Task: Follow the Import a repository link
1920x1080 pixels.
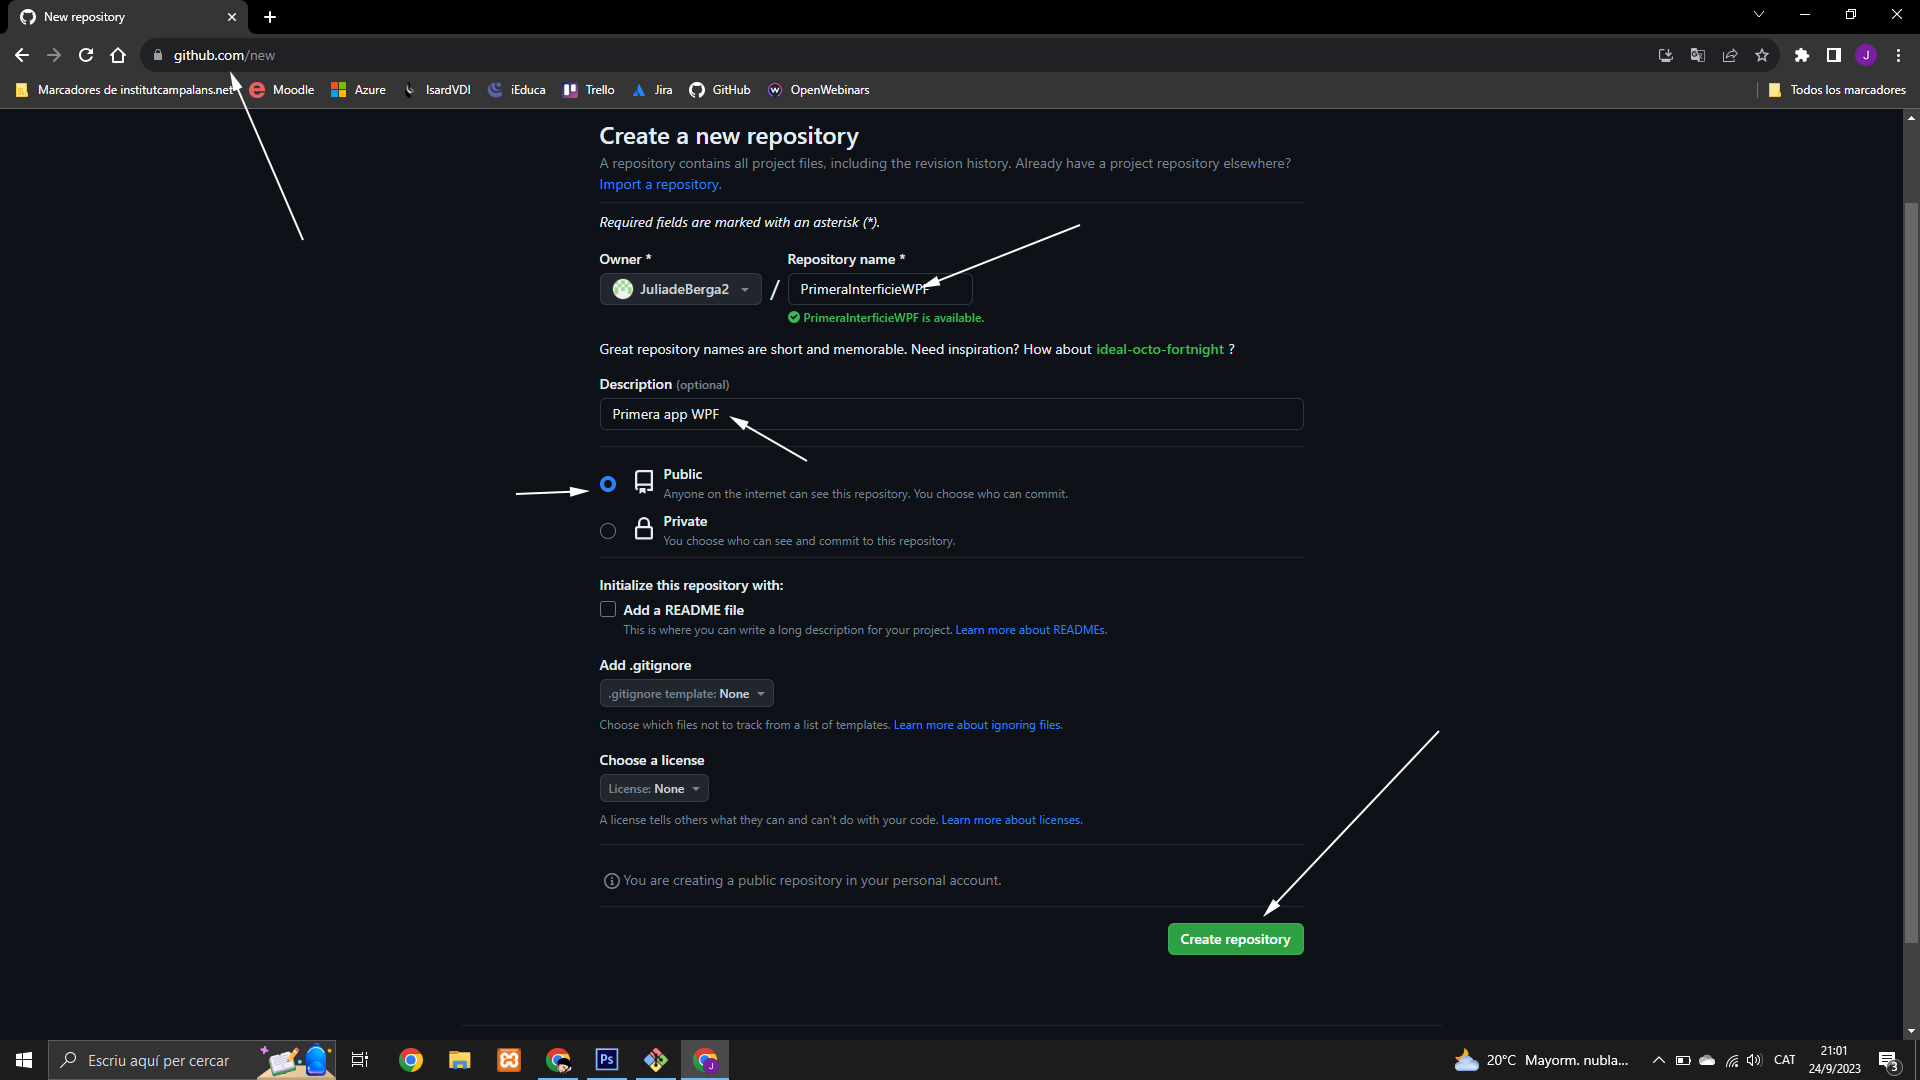Action: point(660,185)
